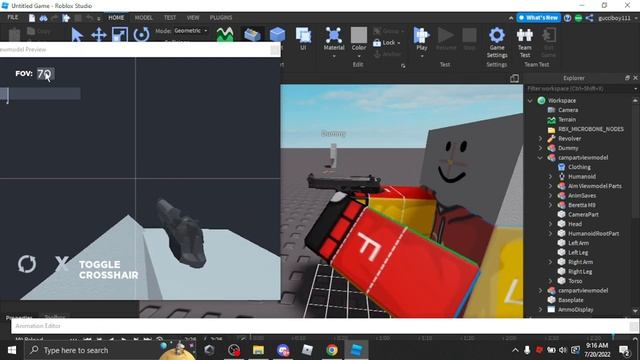Click the New file icon in the quick access bar
The height and width of the screenshot is (360, 640).
(x=32, y=18)
